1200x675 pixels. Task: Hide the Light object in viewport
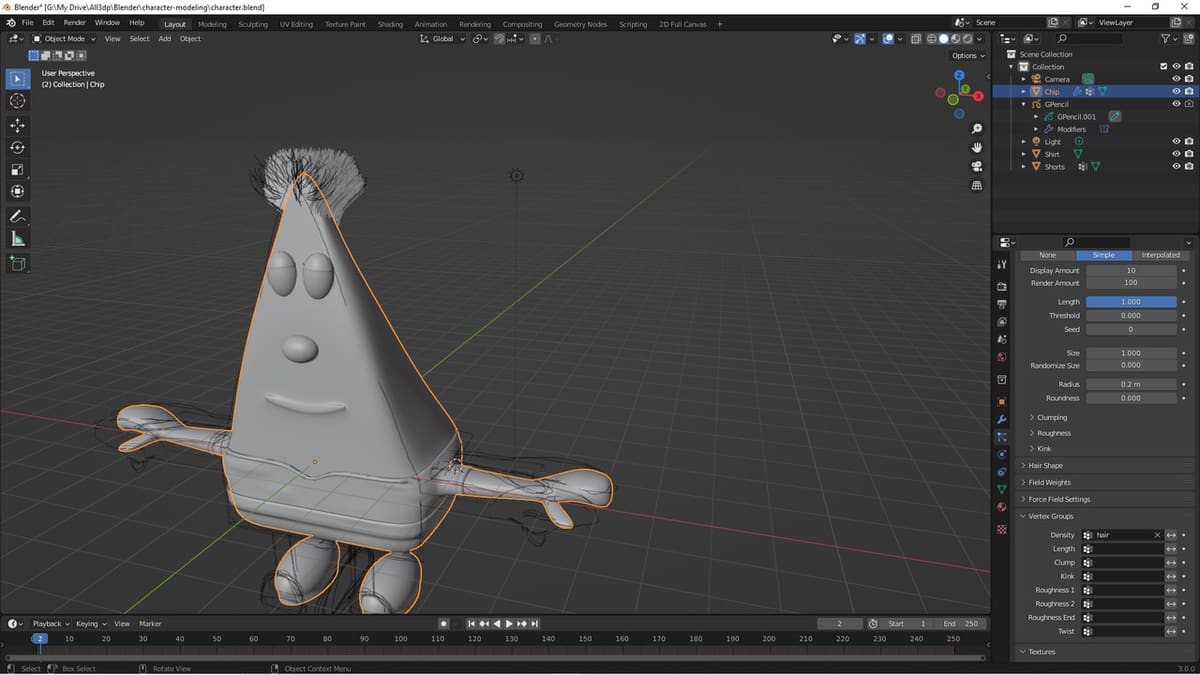(x=1176, y=142)
